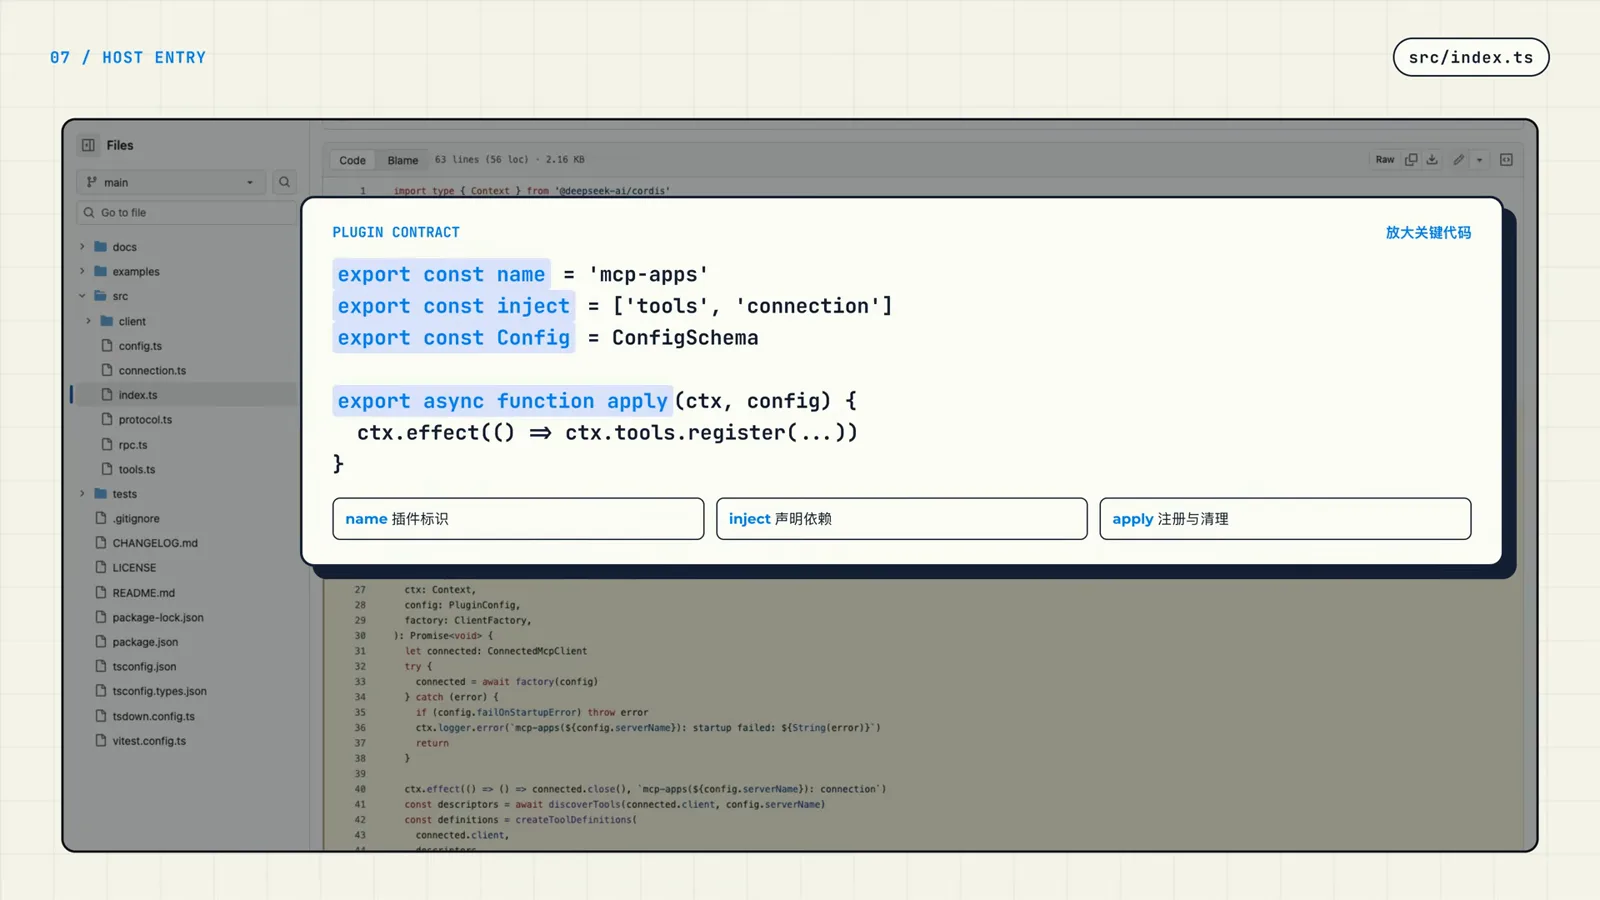Click line number 27 in the code
Screen dimensions: 1600x900
(x=360, y=590)
